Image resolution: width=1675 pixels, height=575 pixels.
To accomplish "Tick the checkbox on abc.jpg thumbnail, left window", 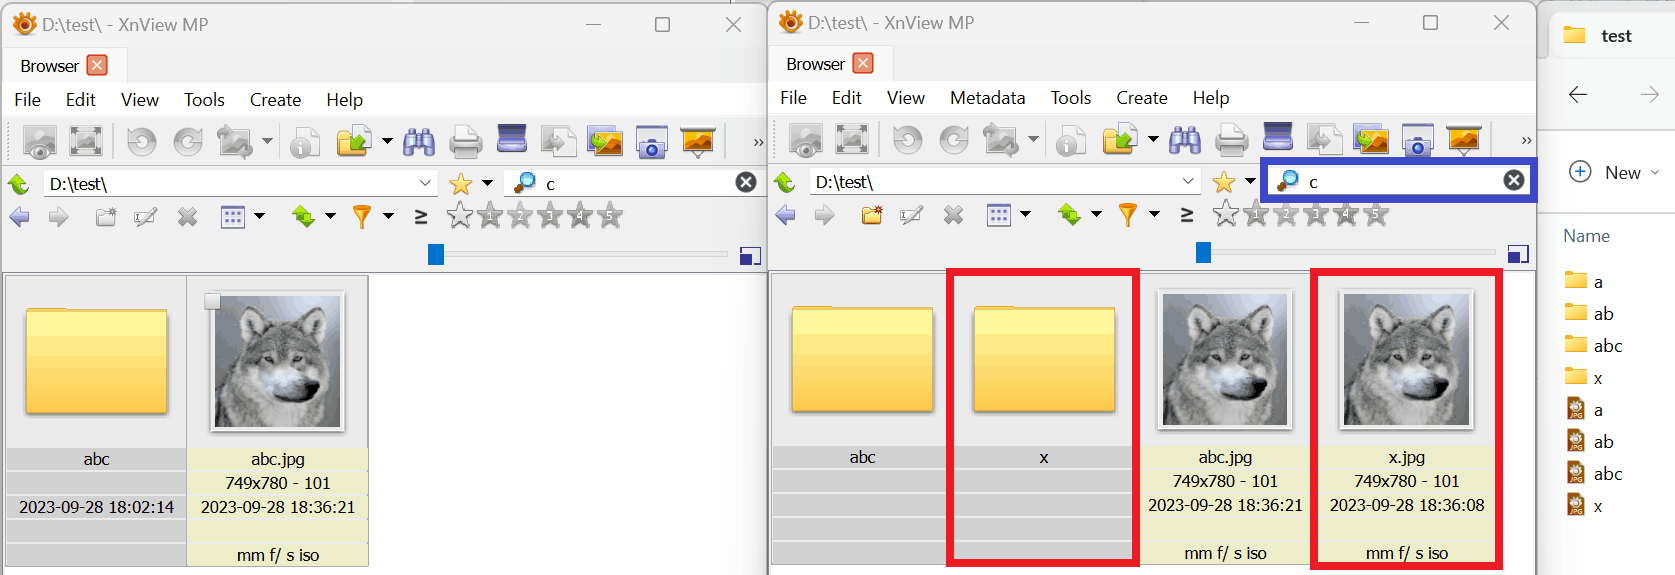I will (x=212, y=301).
